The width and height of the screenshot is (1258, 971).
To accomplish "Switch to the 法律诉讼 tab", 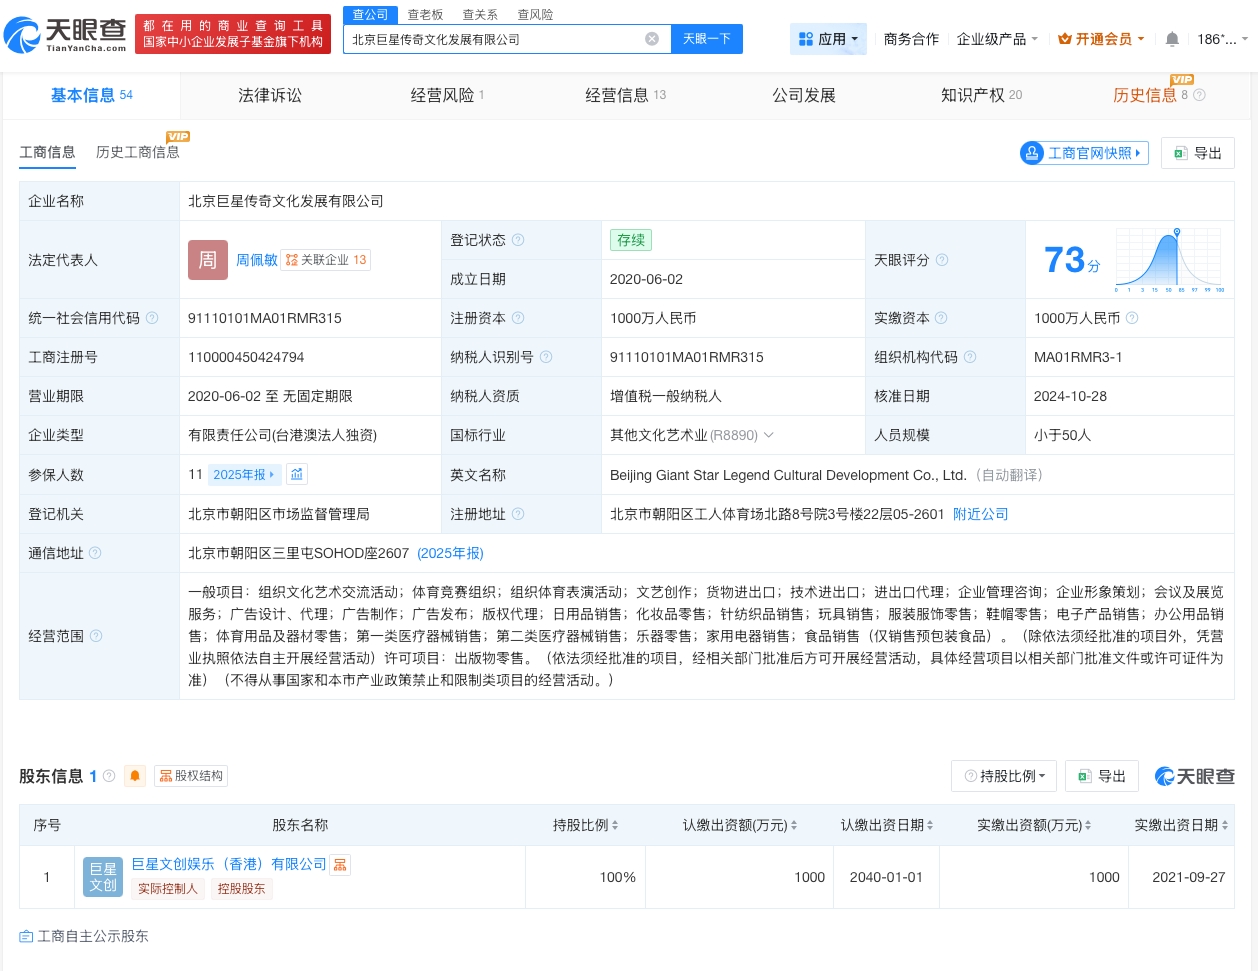I will [x=270, y=95].
